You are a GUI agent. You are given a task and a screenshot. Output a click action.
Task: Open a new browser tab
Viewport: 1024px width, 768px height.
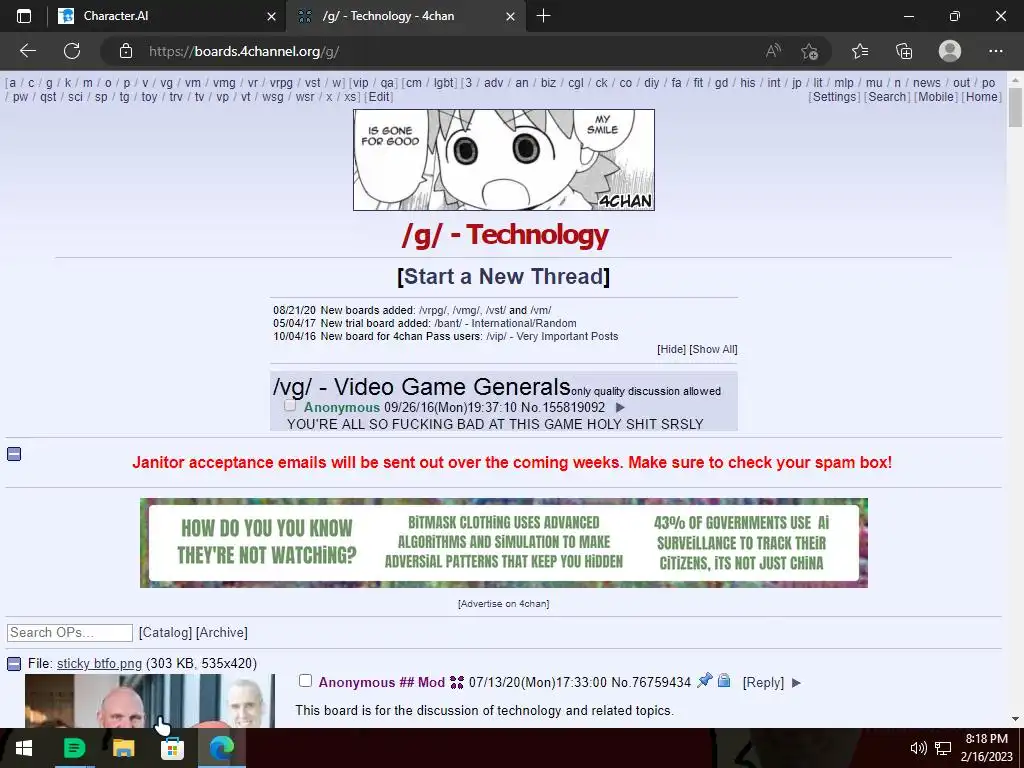(543, 16)
